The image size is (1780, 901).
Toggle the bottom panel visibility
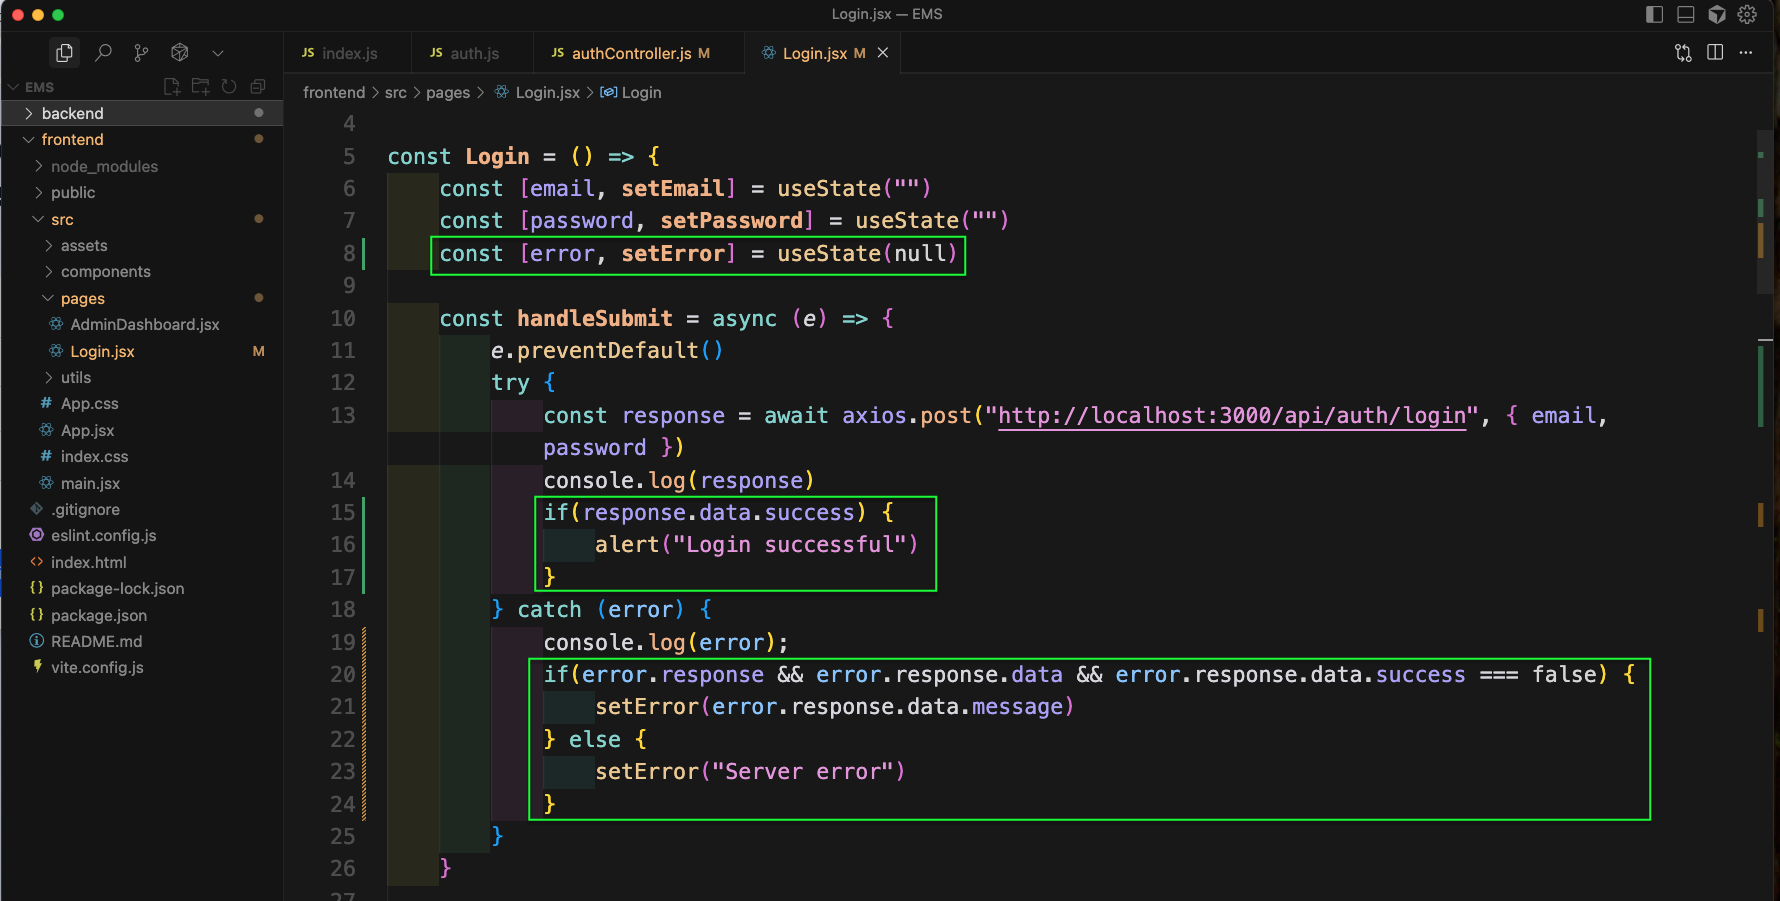coord(1685,14)
